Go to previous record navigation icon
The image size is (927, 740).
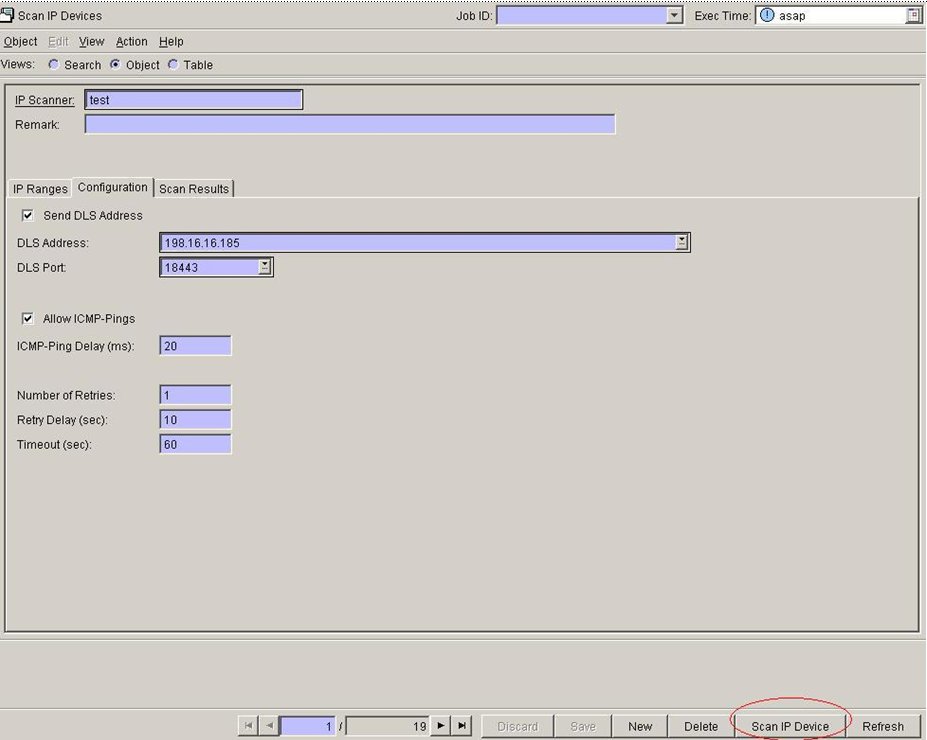(269, 725)
